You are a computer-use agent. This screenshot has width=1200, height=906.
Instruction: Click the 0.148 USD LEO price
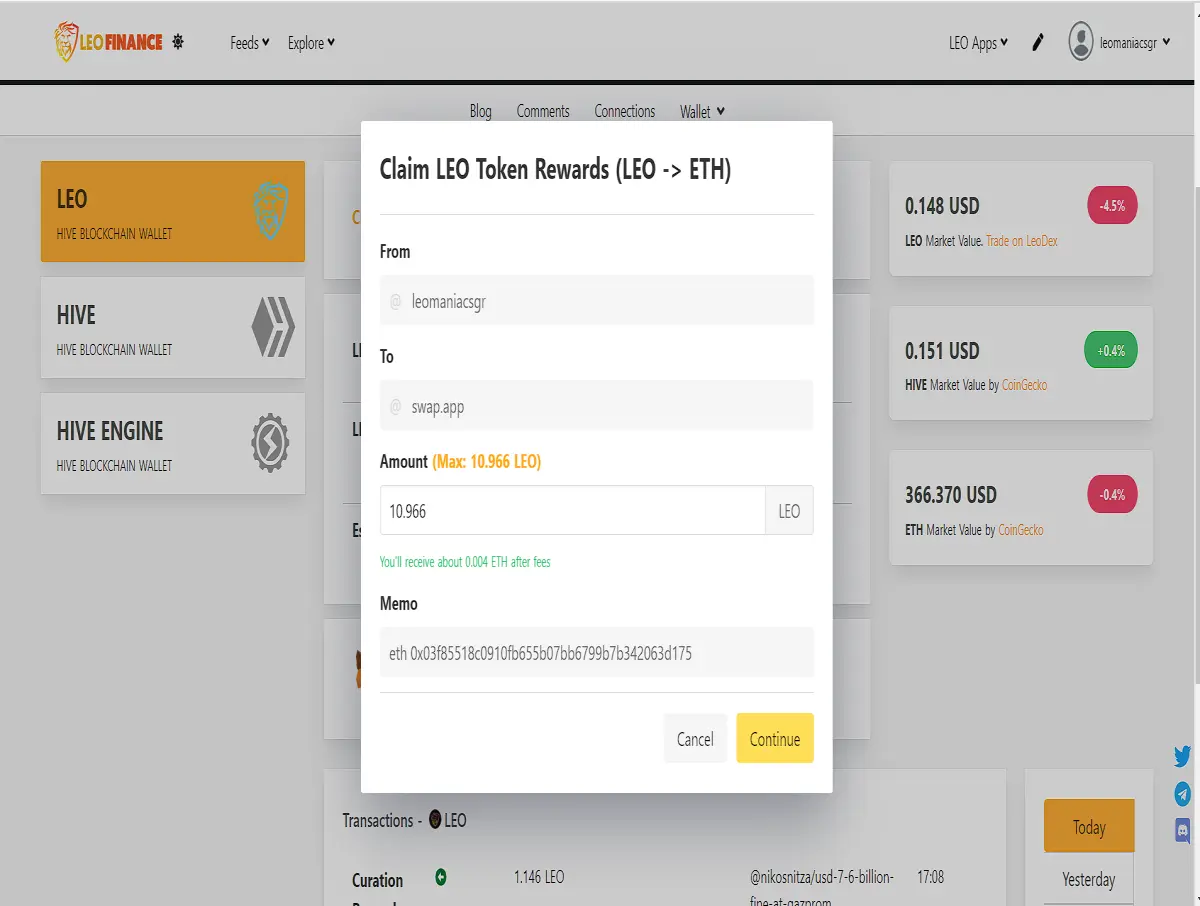tap(942, 206)
